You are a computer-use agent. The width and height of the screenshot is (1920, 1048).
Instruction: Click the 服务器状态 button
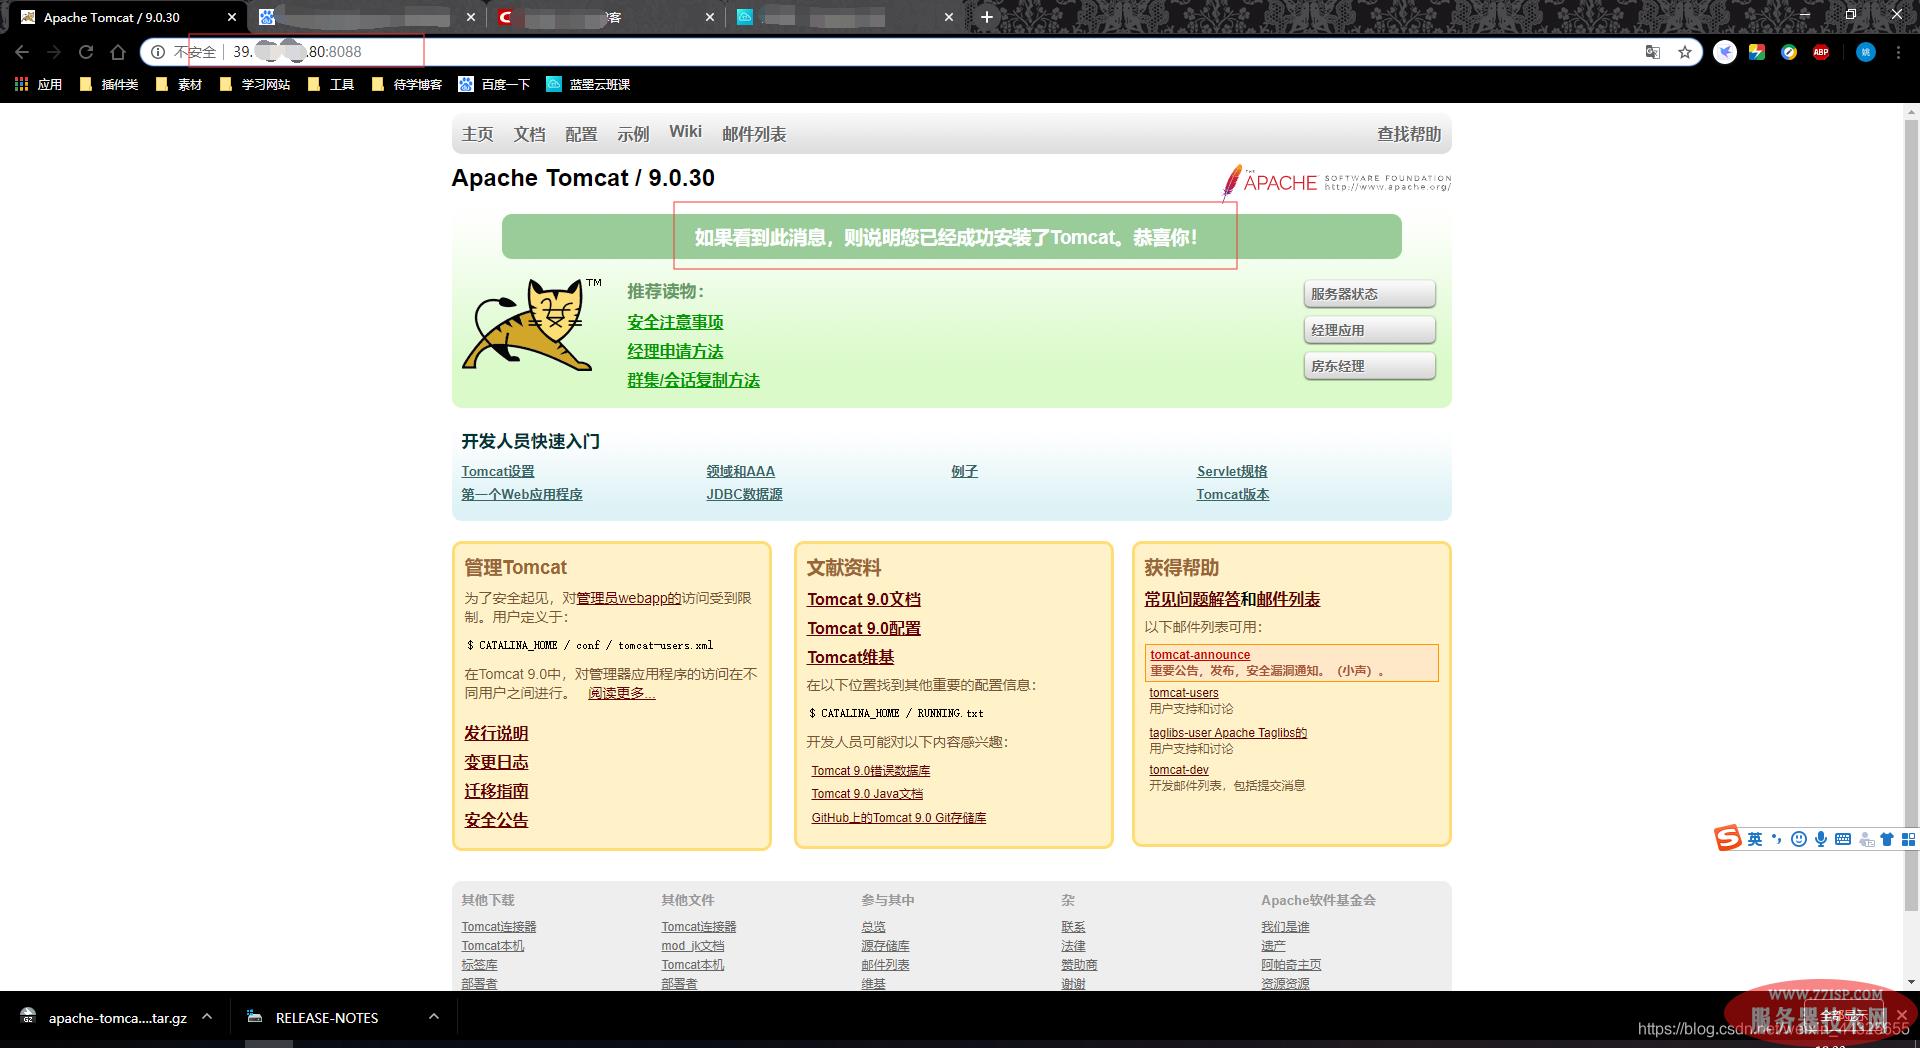[x=1369, y=294]
